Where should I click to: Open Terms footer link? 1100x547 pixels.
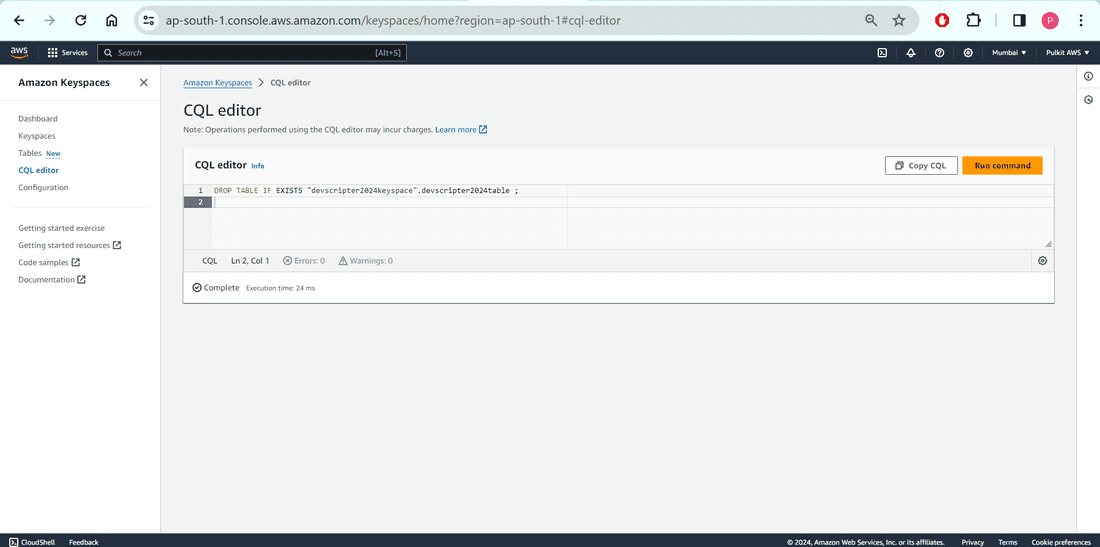tap(1007, 542)
